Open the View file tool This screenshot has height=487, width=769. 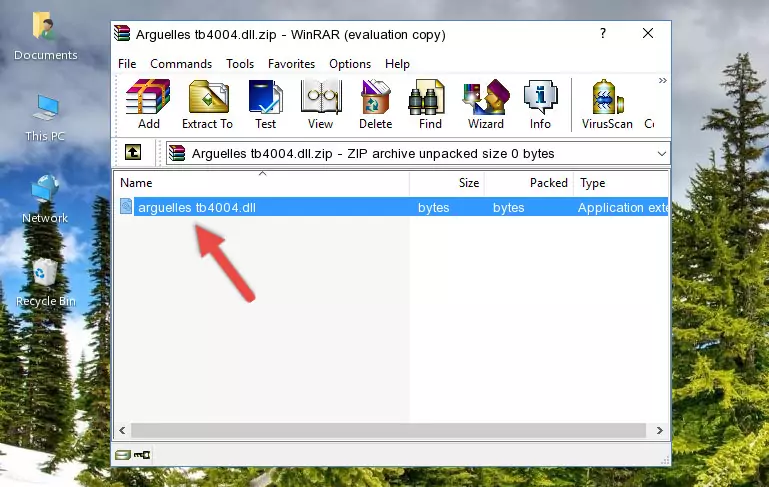tap(321, 104)
